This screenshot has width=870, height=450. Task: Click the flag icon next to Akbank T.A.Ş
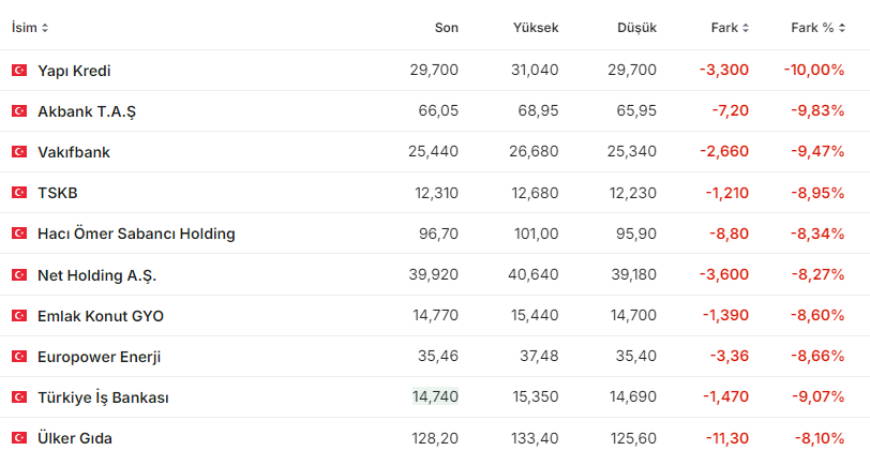point(19,111)
